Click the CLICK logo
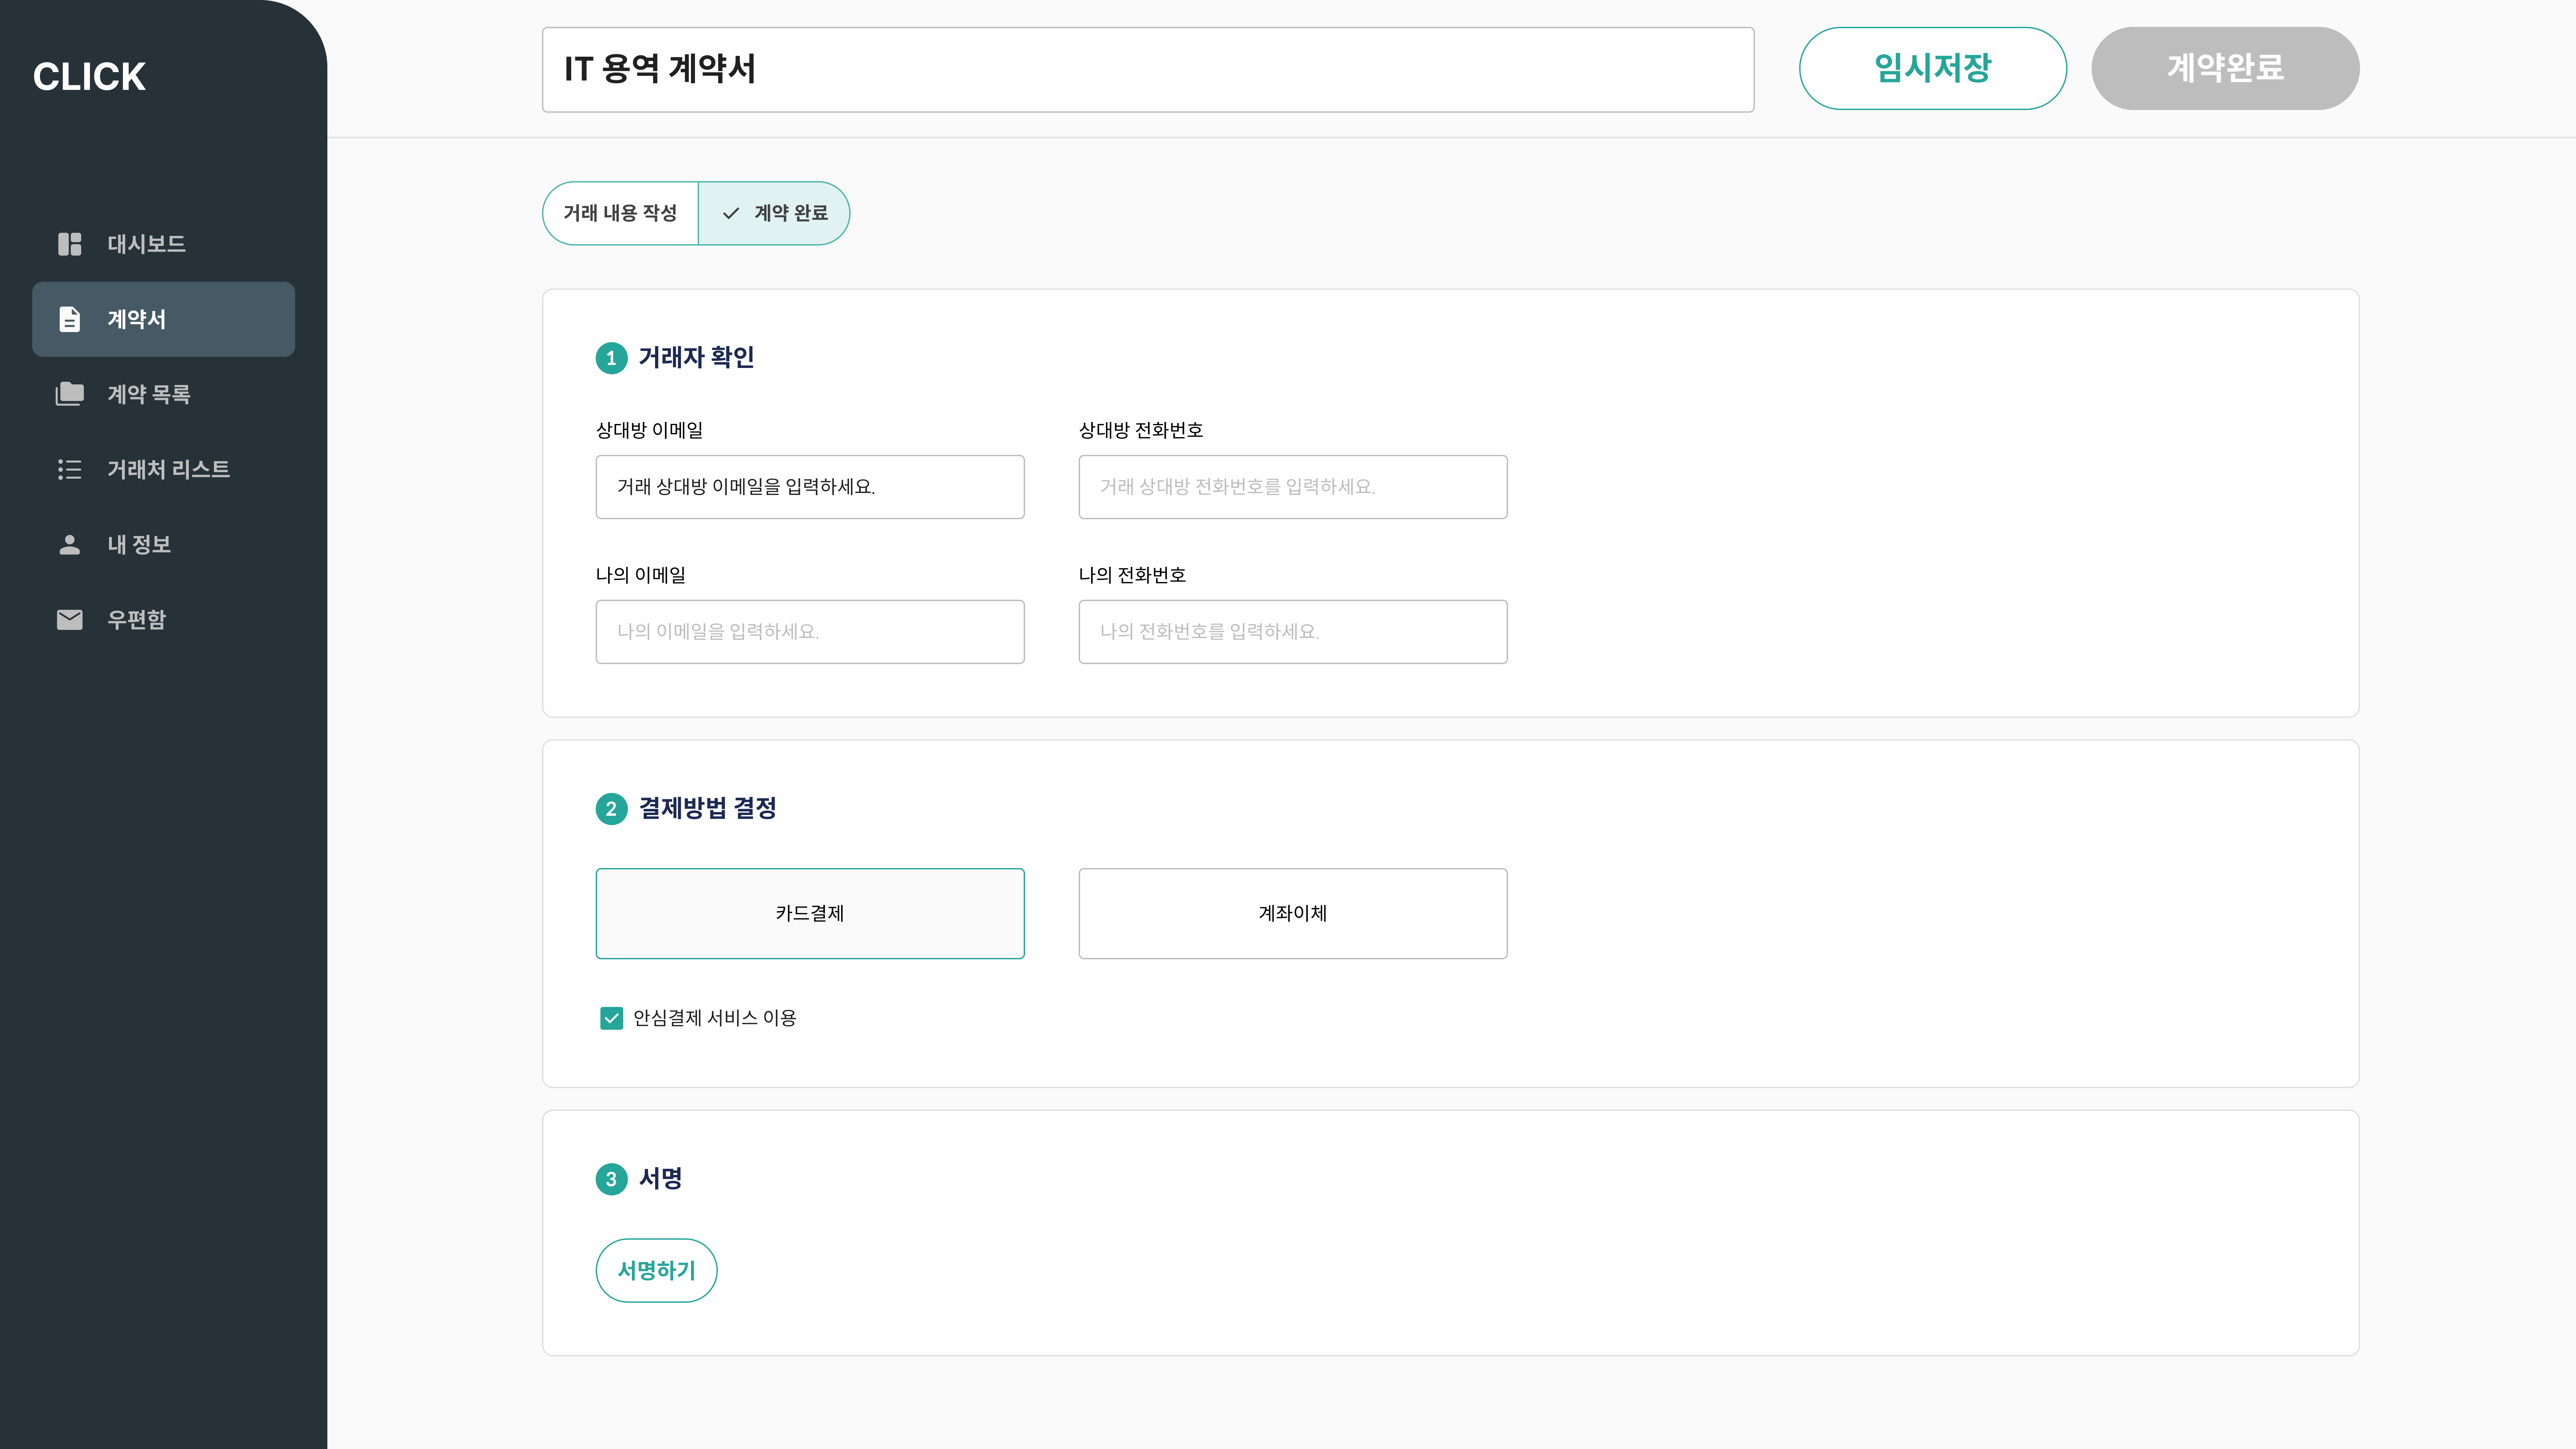2576x1449 pixels. tap(89, 76)
